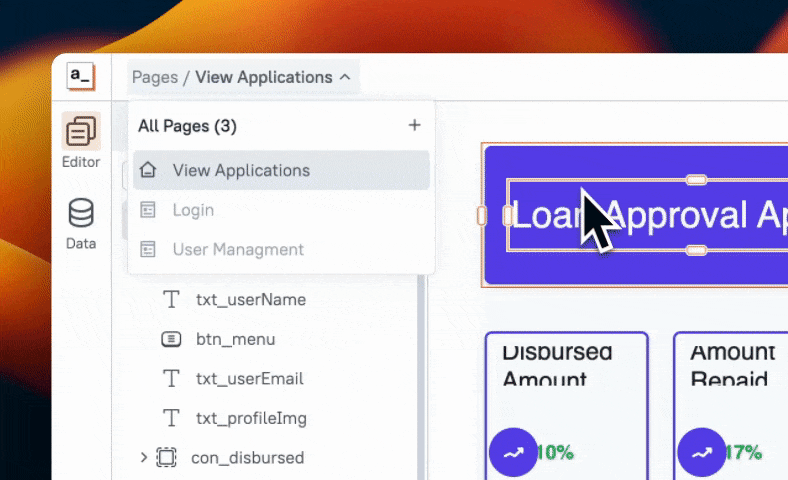Add a new page with plus icon
Image resolution: width=788 pixels, height=480 pixels.
pyautogui.click(x=414, y=126)
